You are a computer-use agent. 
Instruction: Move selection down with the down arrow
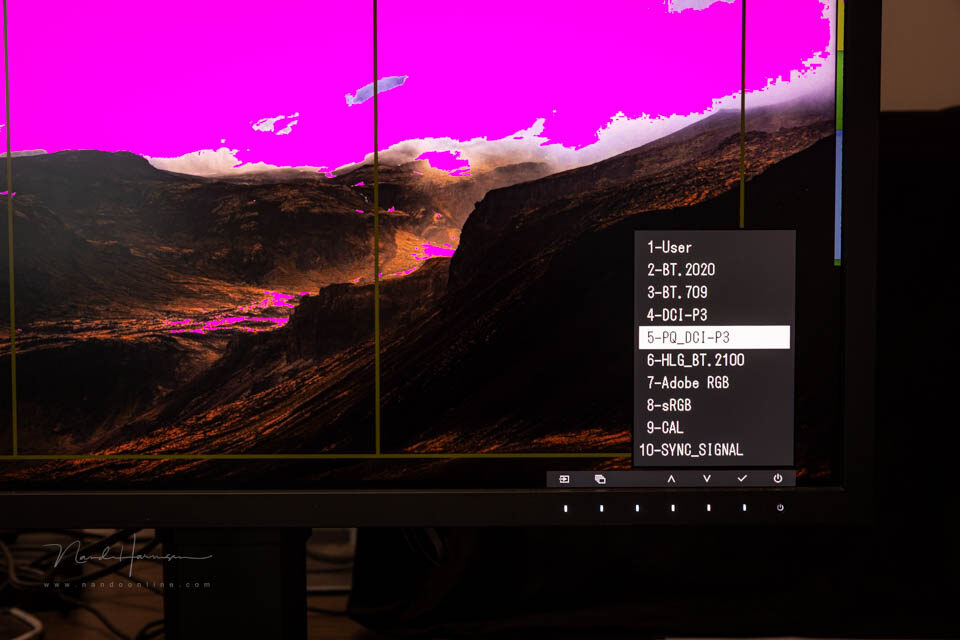coord(707,479)
